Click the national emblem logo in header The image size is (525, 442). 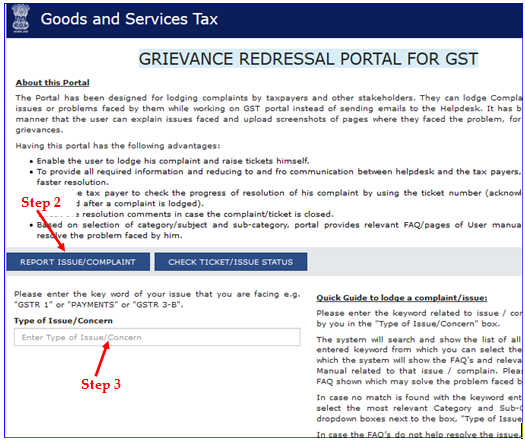(x=20, y=18)
